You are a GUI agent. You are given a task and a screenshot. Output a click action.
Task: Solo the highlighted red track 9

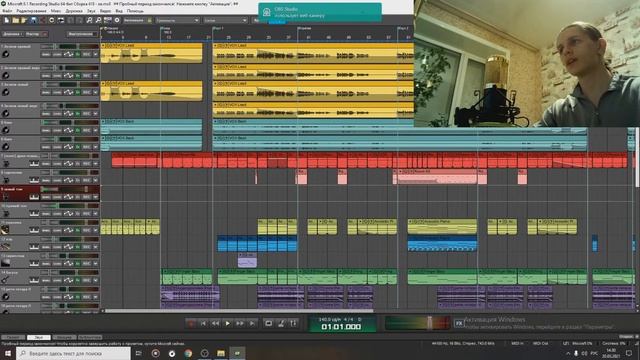(57, 197)
